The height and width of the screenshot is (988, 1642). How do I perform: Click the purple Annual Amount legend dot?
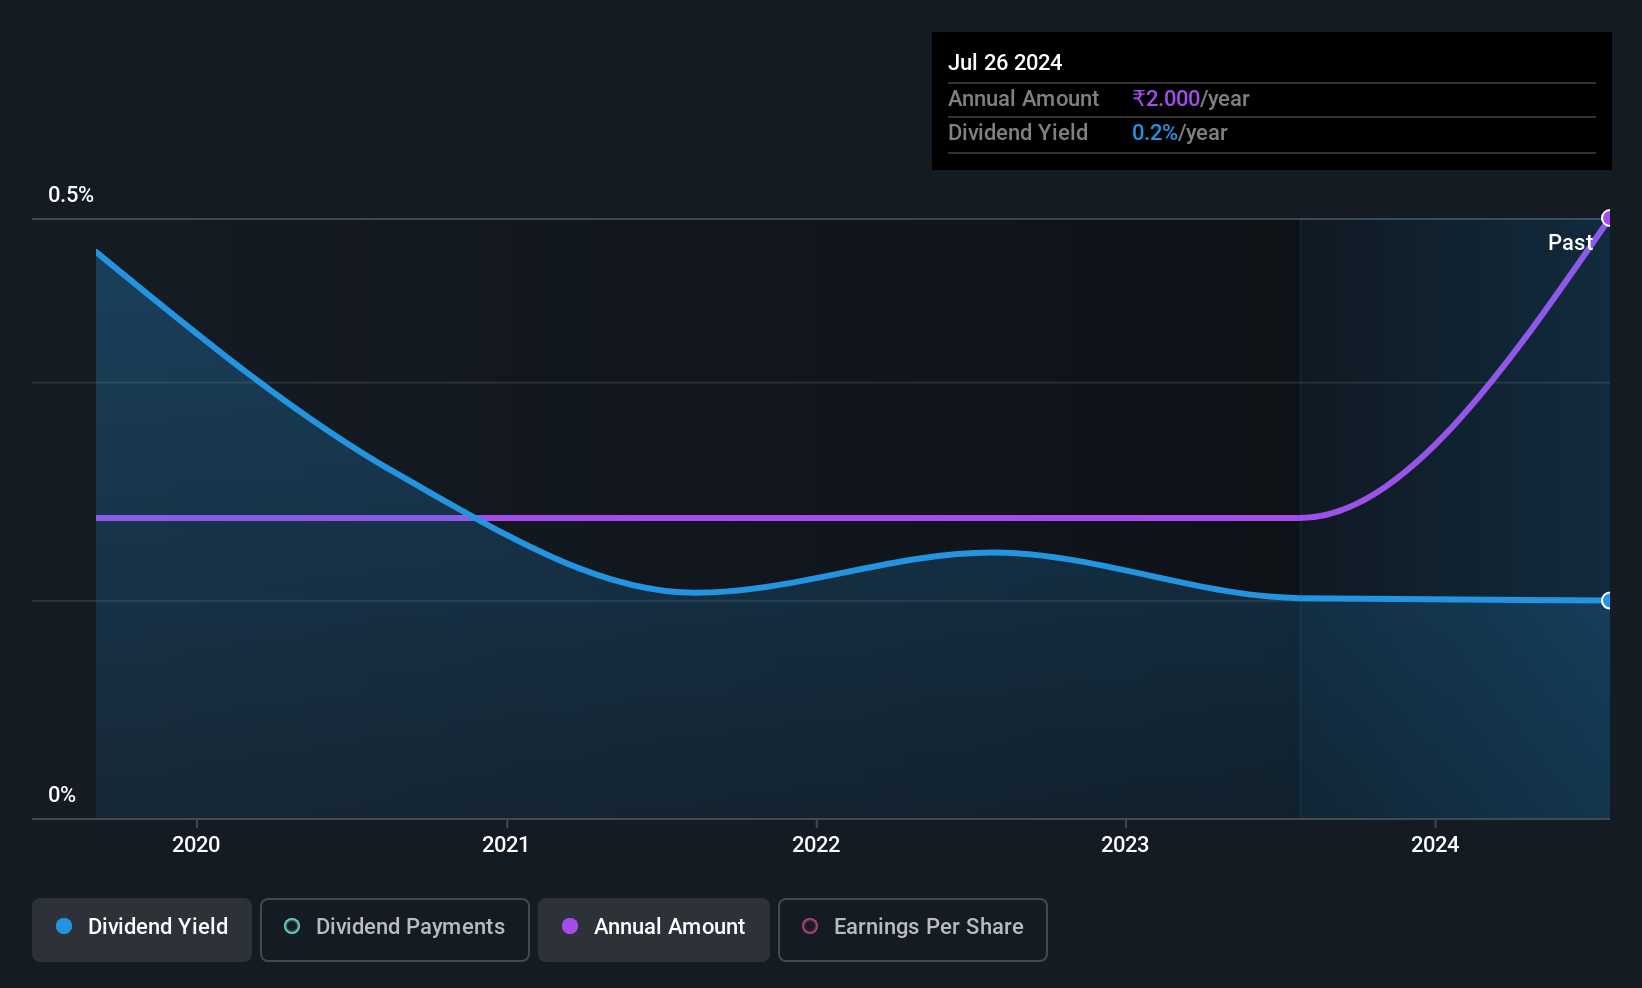coord(570,926)
